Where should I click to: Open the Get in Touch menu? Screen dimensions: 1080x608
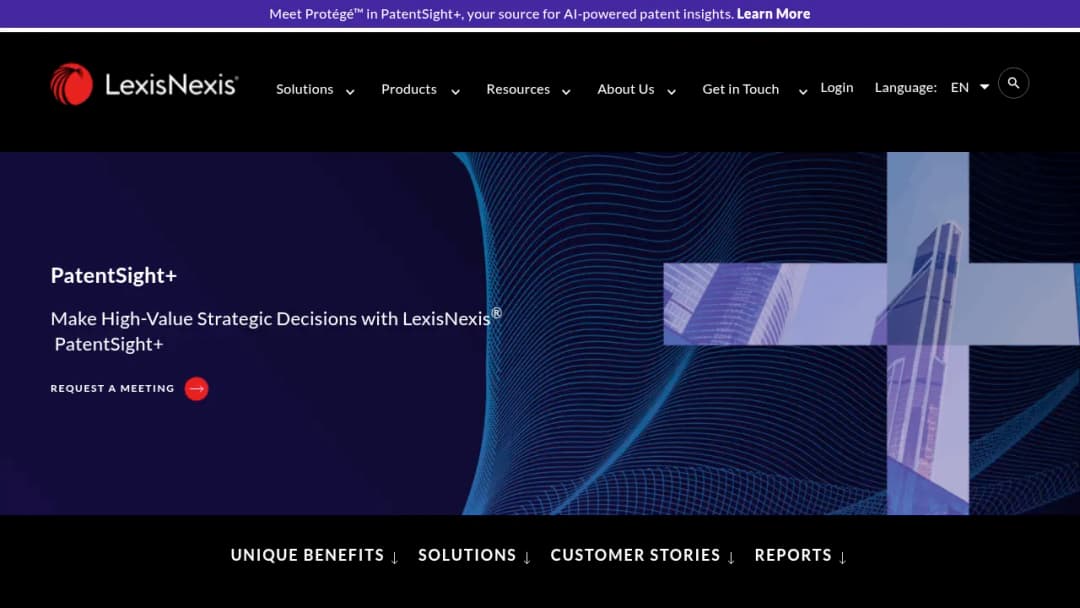(x=740, y=89)
